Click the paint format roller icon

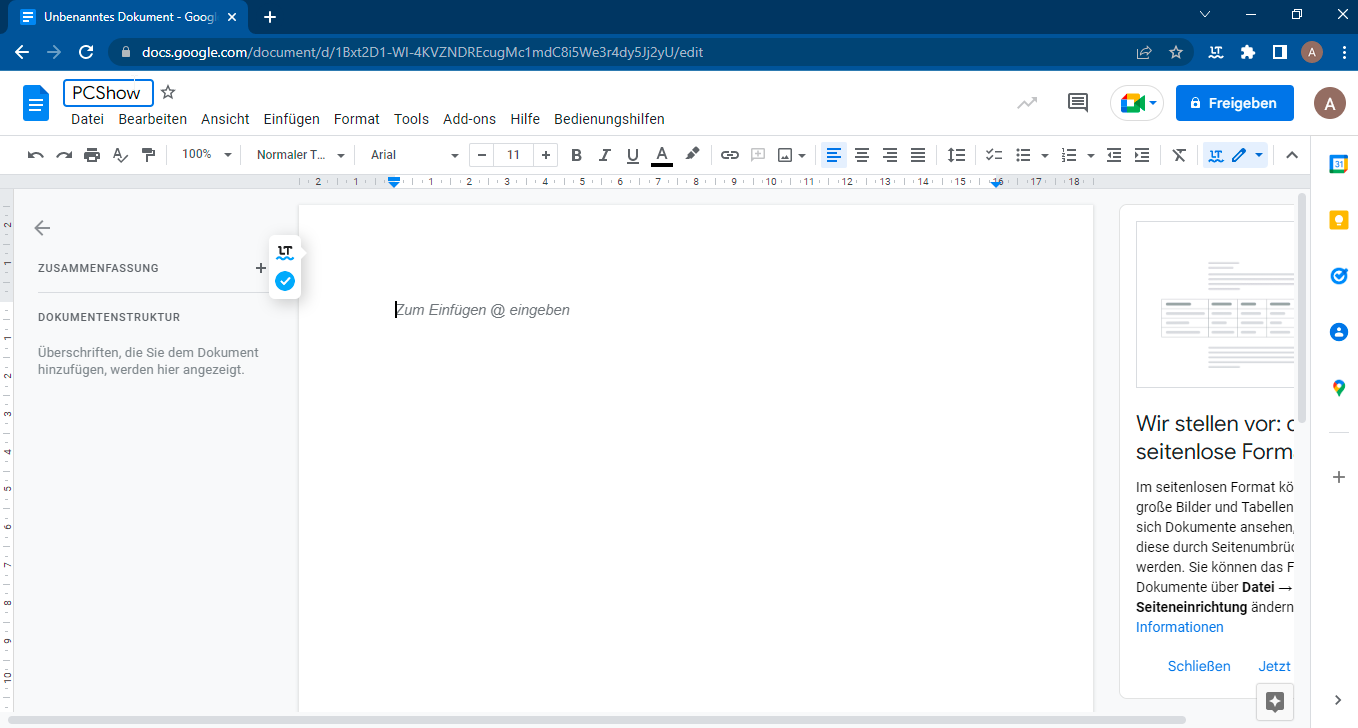click(149, 155)
